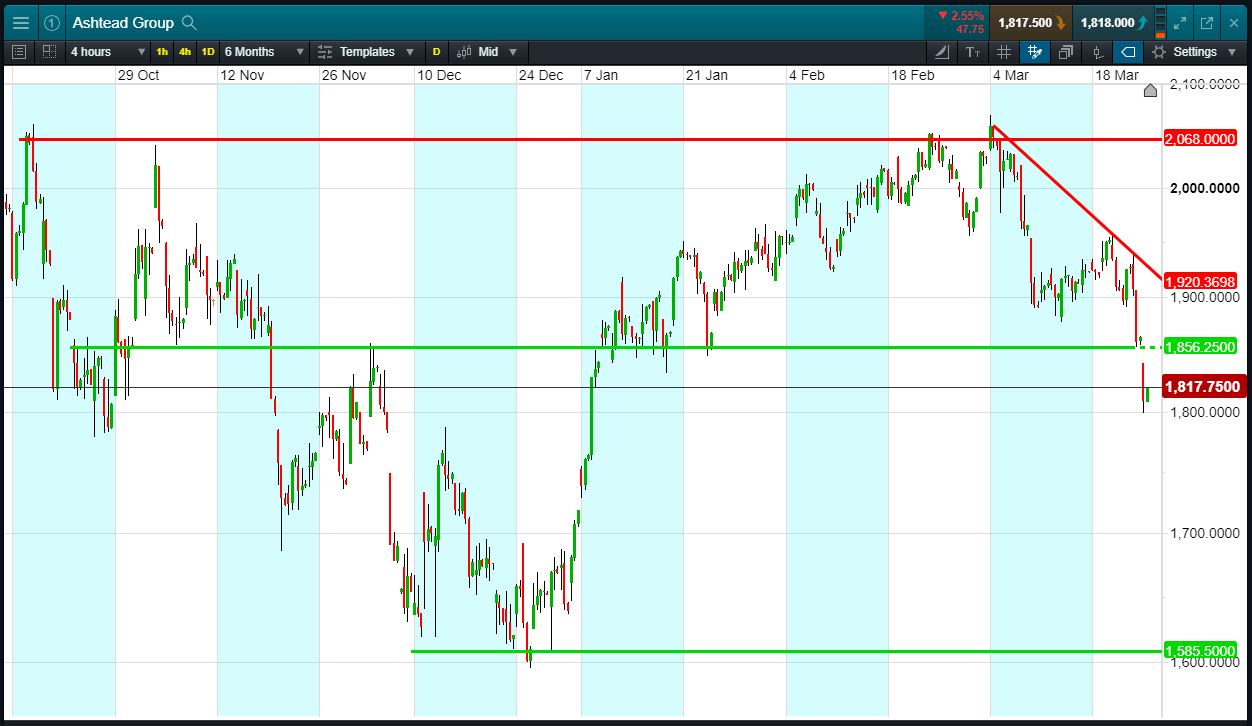Close the Ashtead Group chart panel

pos(1234,22)
